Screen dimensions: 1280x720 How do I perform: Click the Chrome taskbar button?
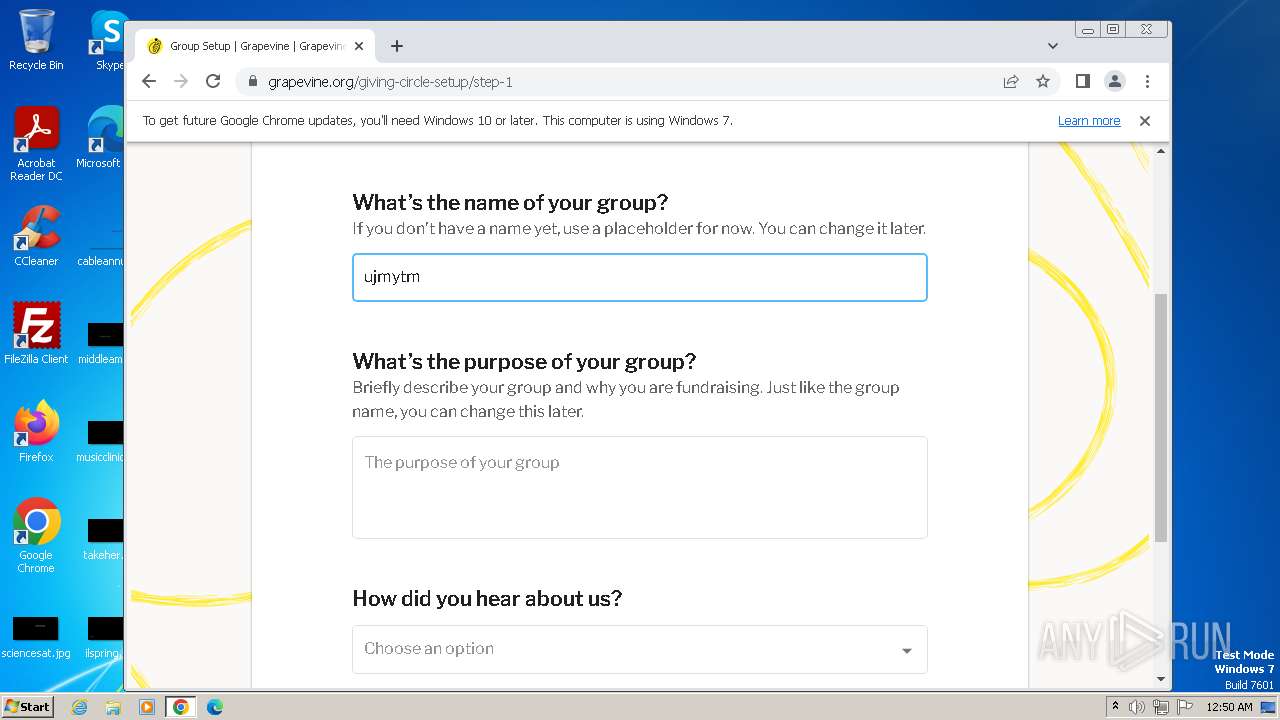pos(181,707)
